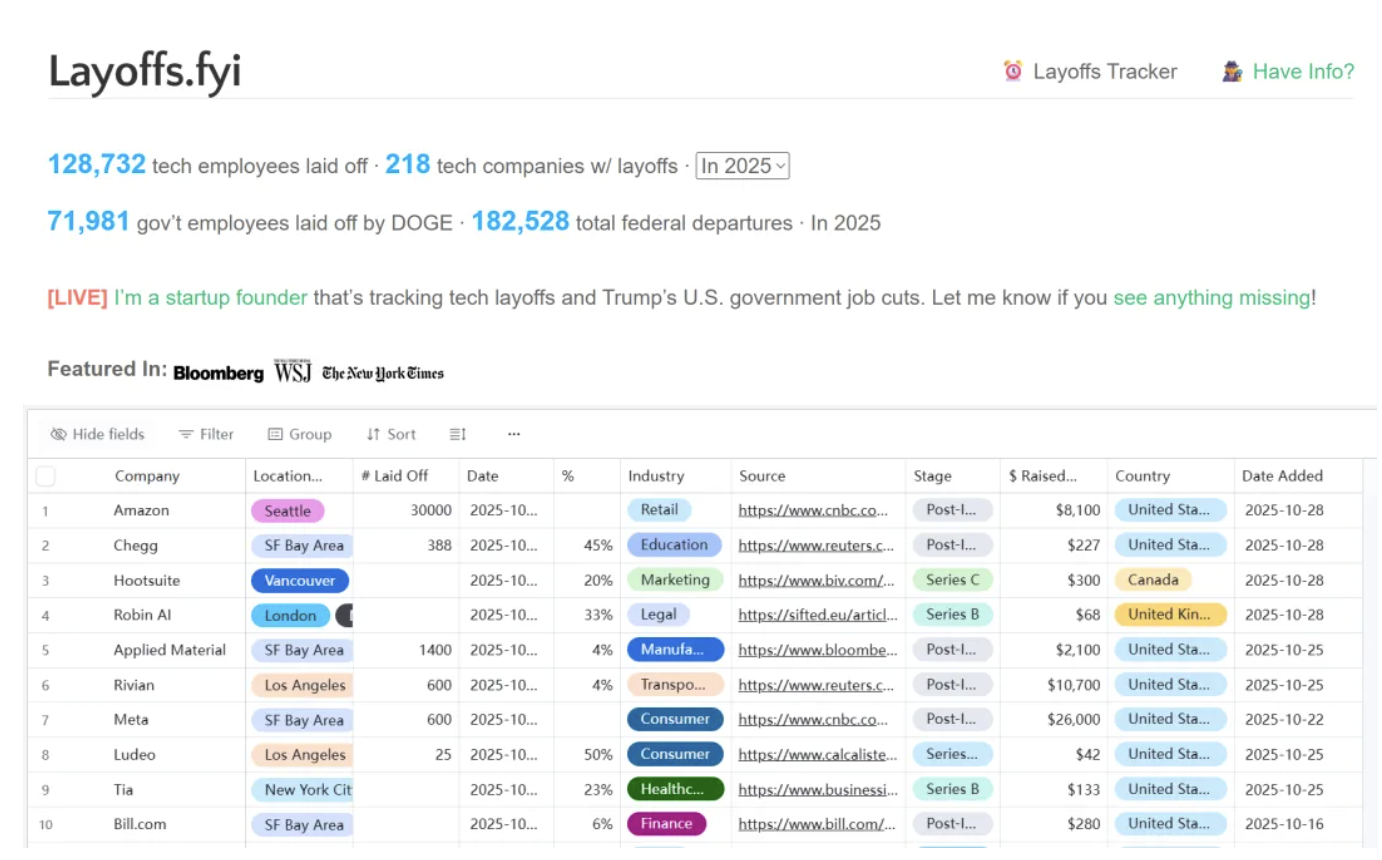Open the Layoffs Tracker nav item
The image size is (1382, 860).
tap(1104, 72)
